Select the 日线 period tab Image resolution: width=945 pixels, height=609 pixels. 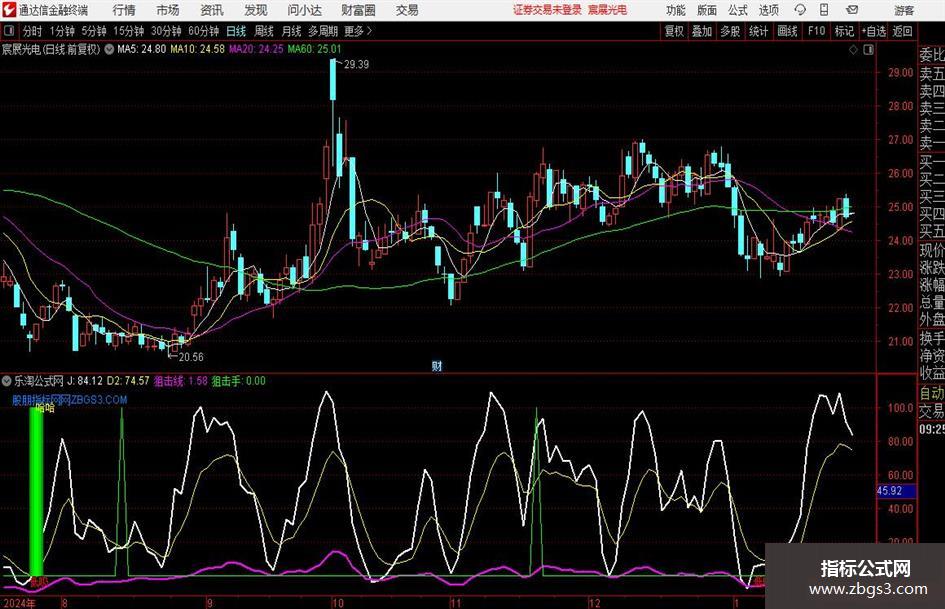236,31
